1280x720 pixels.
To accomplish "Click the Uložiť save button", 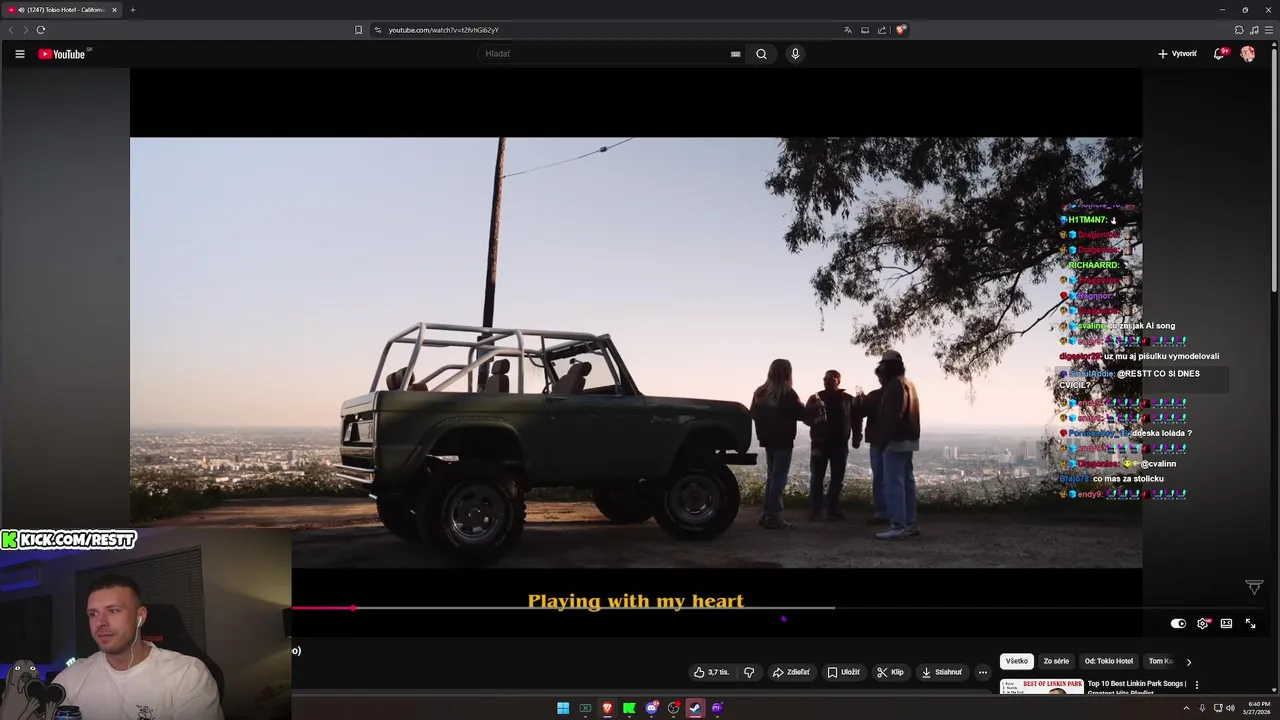I will [x=843, y=672].
